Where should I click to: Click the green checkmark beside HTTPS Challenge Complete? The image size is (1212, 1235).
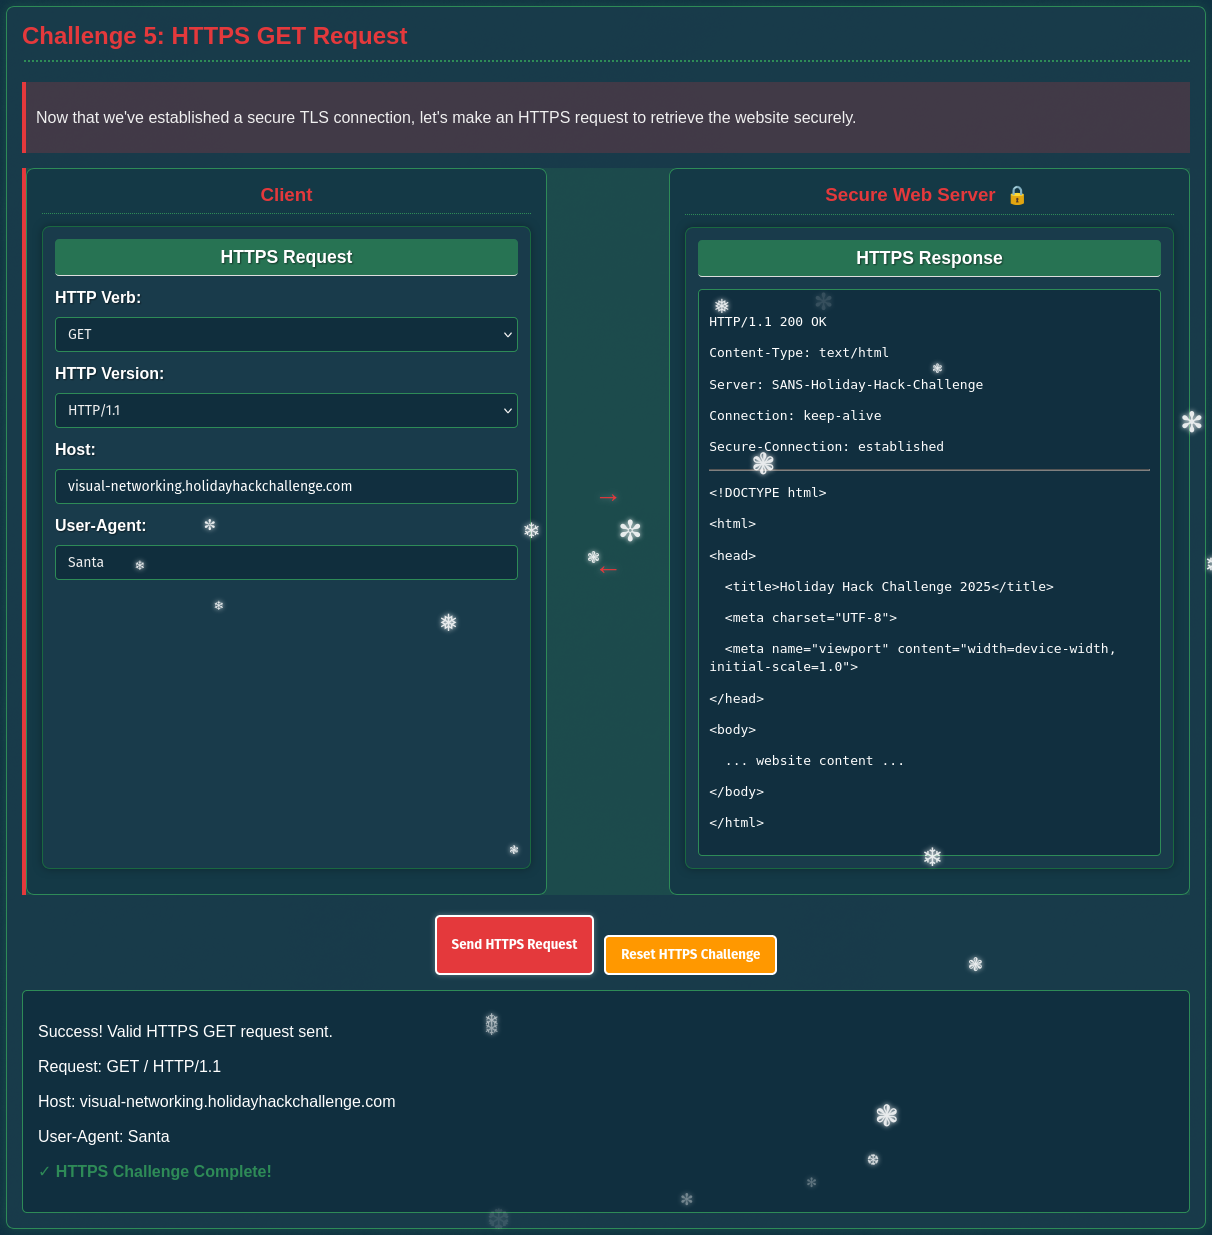click(43, 1171)
